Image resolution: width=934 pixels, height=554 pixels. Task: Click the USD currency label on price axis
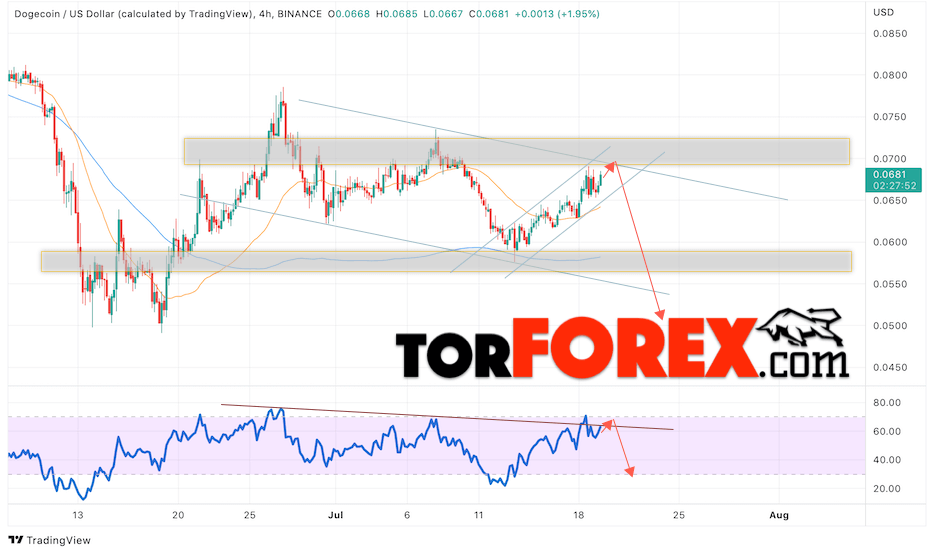point(883,12)
